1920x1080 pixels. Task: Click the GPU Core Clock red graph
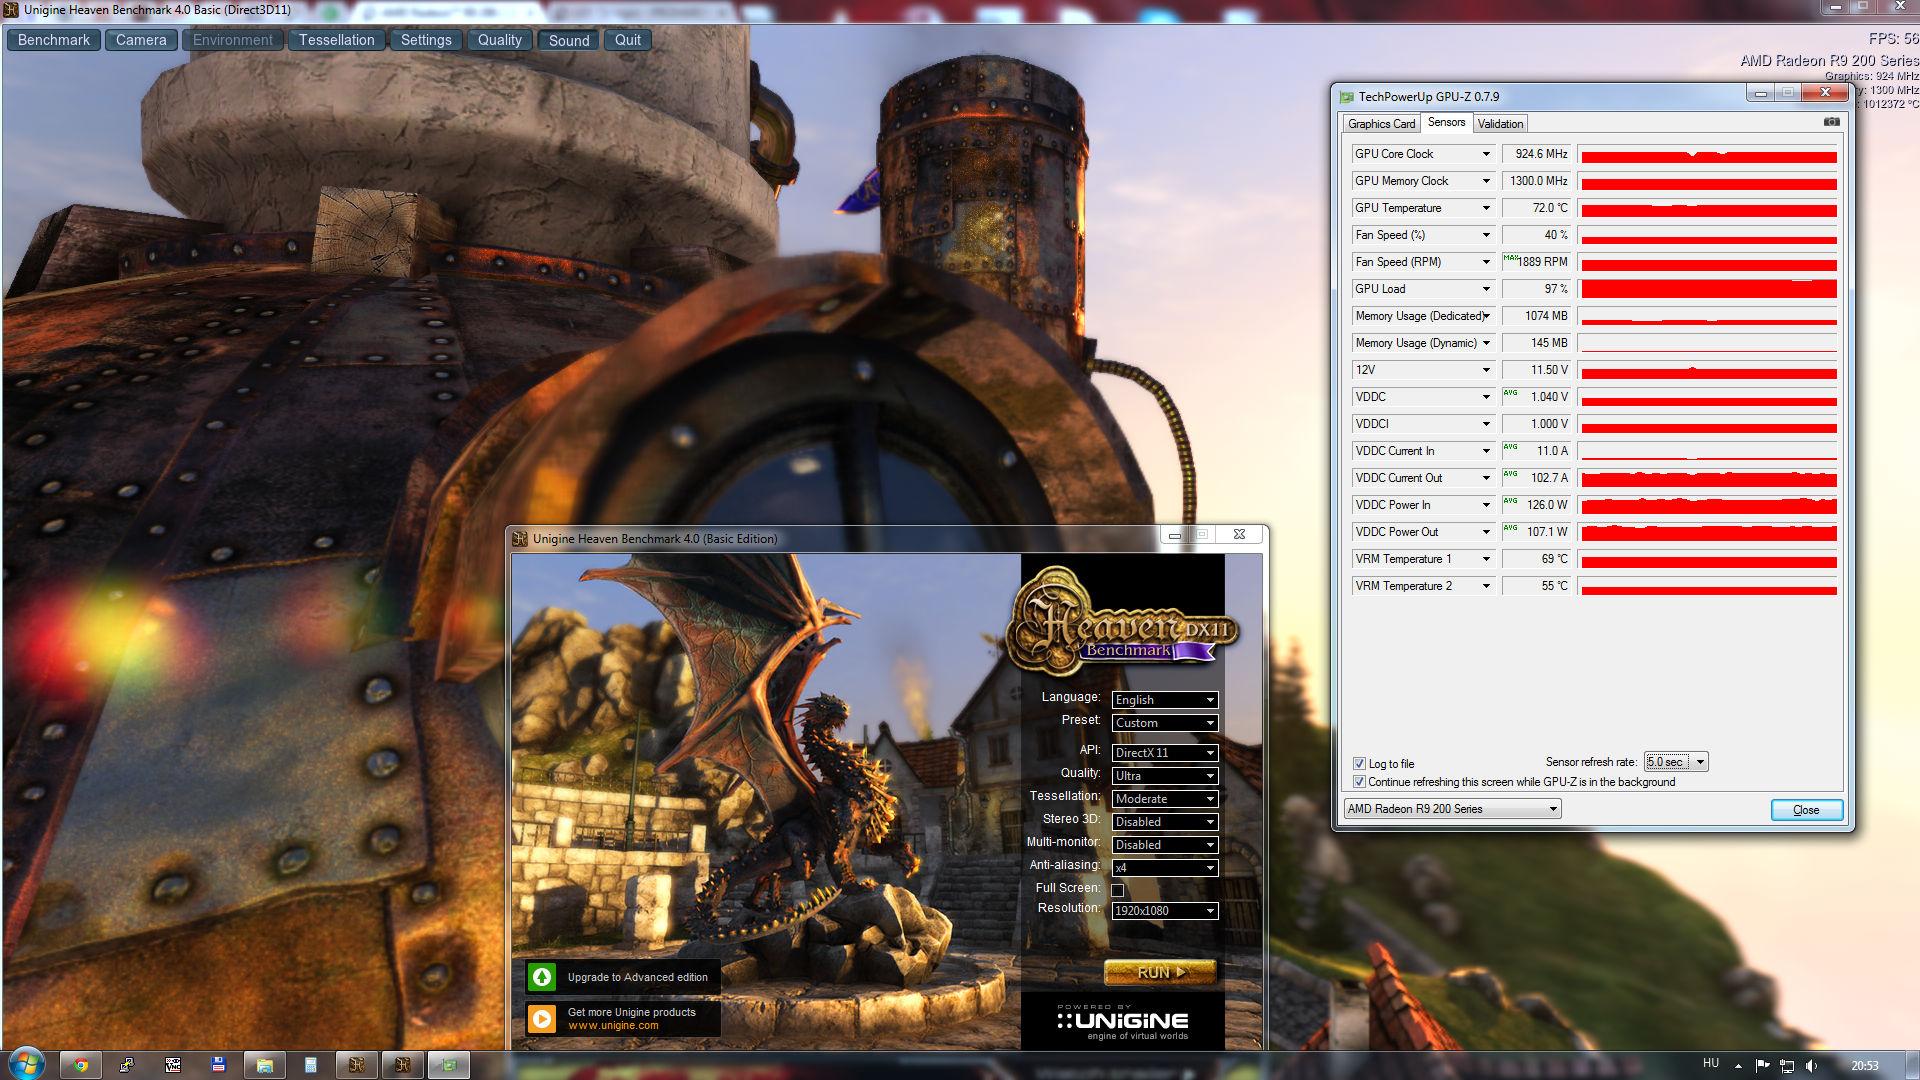click(1709, 154)
